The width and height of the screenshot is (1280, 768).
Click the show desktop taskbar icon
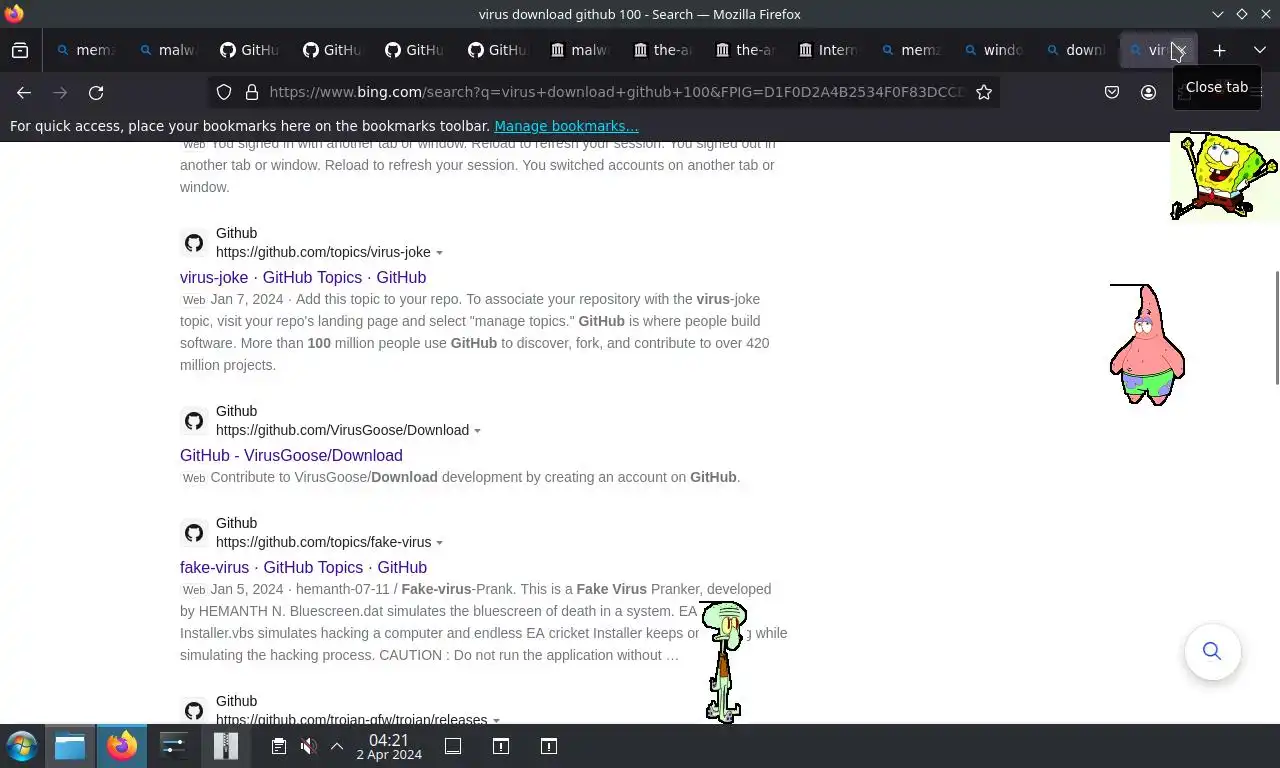(452, 746)
